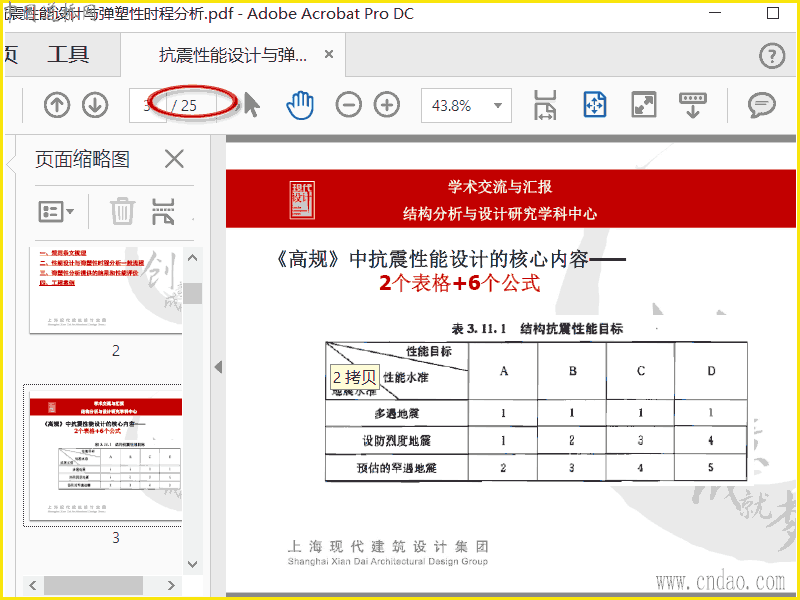Click the current page number field

click(x=147, y=106)
